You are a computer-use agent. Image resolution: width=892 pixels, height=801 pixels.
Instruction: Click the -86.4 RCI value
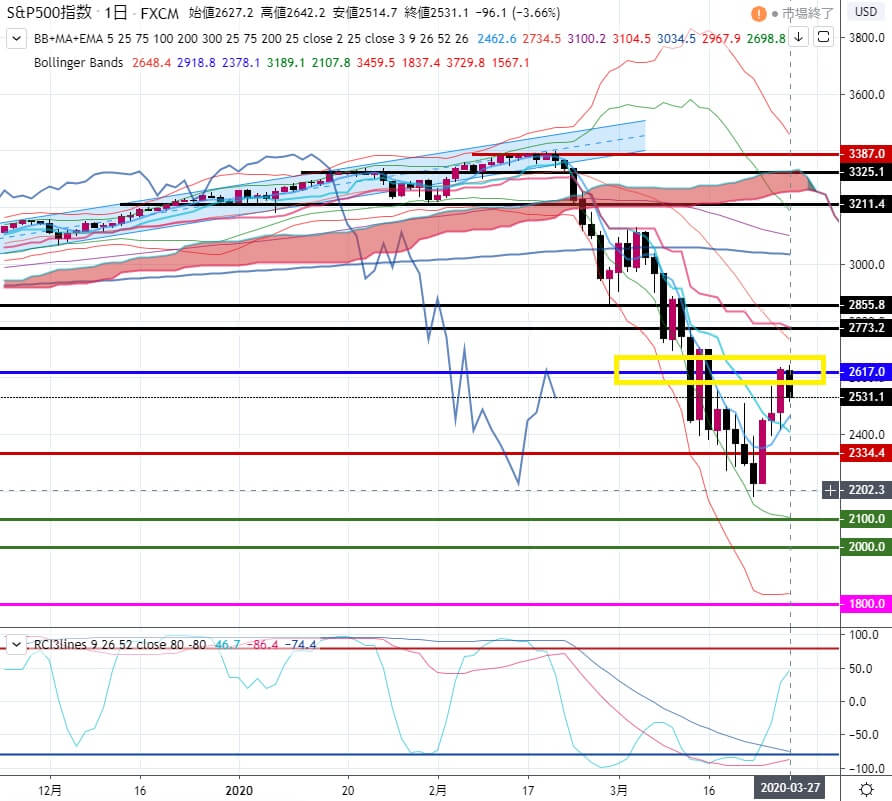tap(265, 645)
